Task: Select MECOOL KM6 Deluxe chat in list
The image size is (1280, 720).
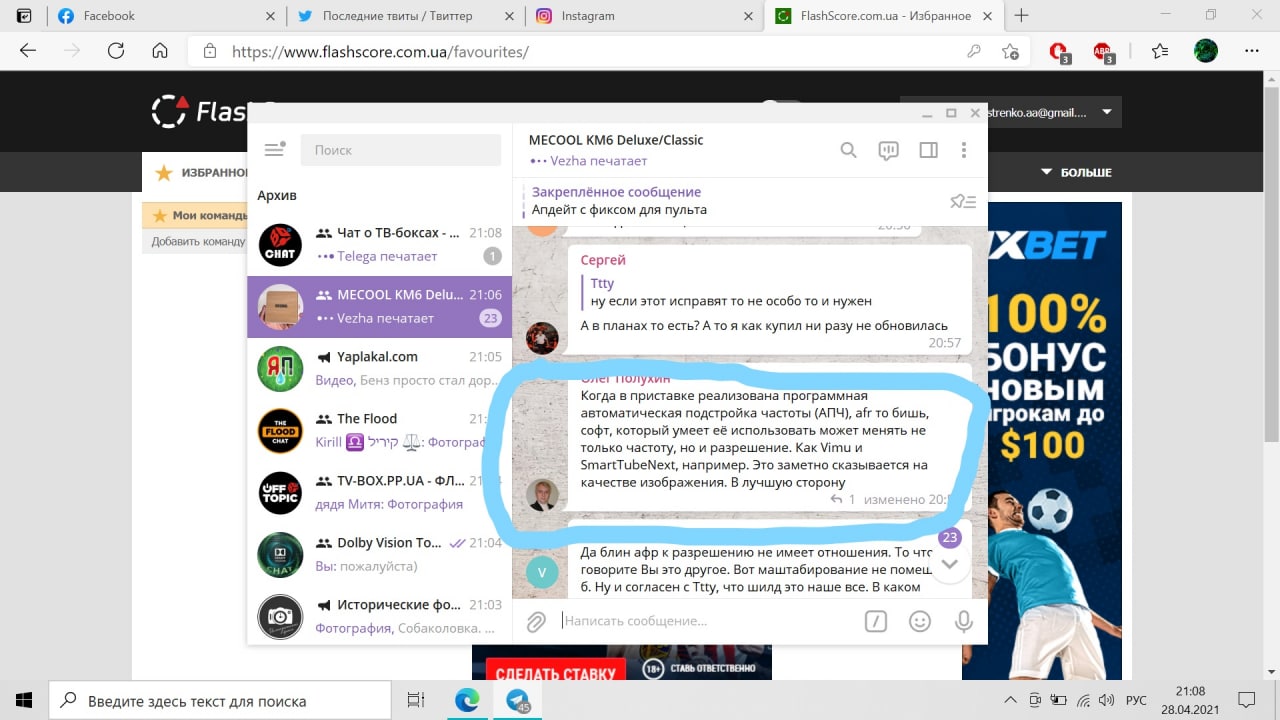Action: click(380, 306)
